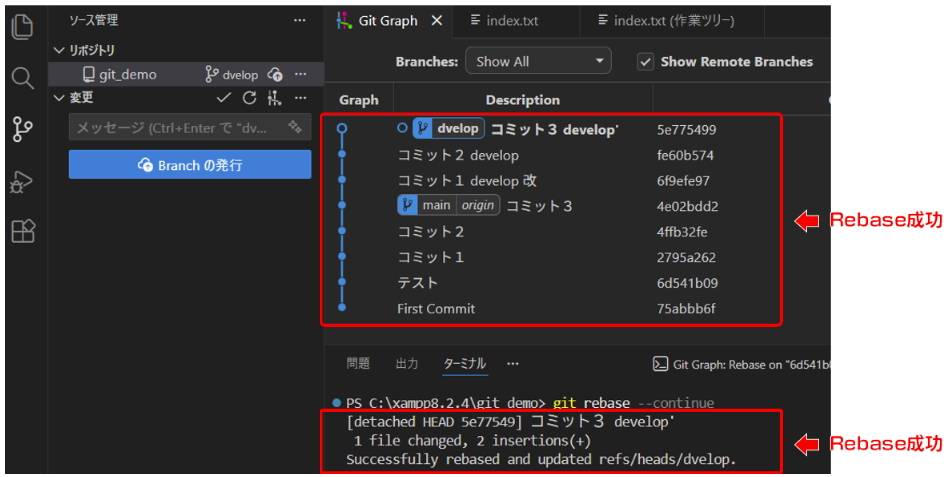Toggle the Show Remote Branches checkbox
This screenshot has width=950, height=477.
click(x=646, y=62)
